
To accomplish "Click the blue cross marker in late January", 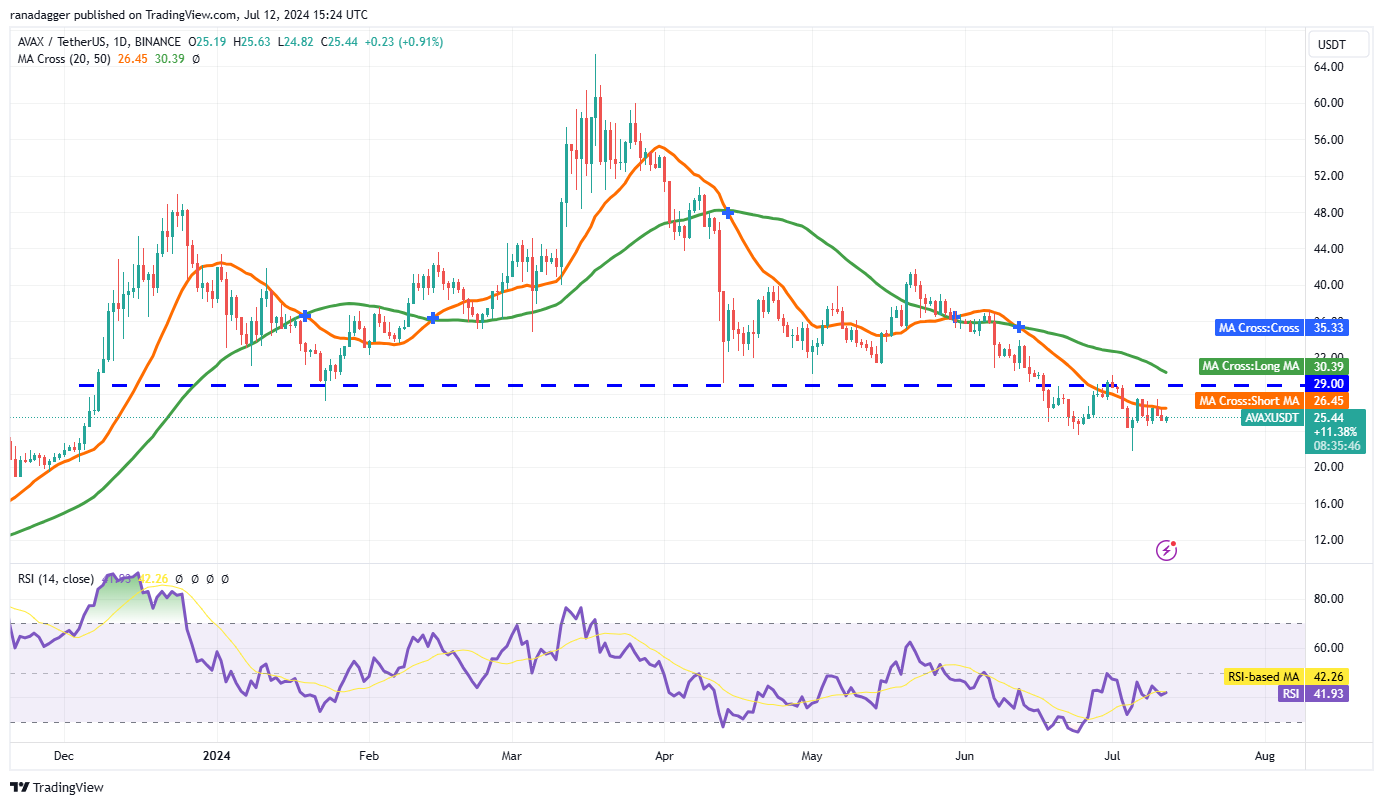I will [306, 315].
